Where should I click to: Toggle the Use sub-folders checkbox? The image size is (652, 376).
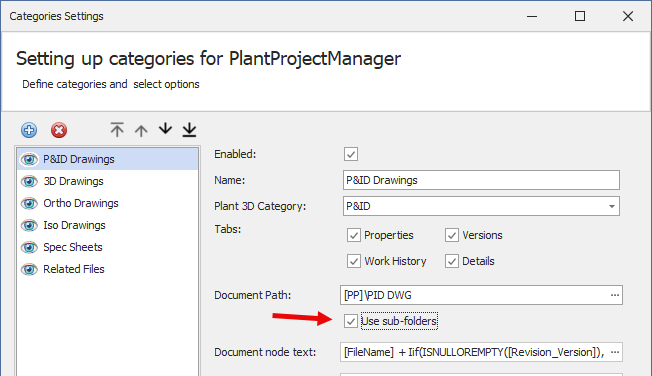(351, 321)
